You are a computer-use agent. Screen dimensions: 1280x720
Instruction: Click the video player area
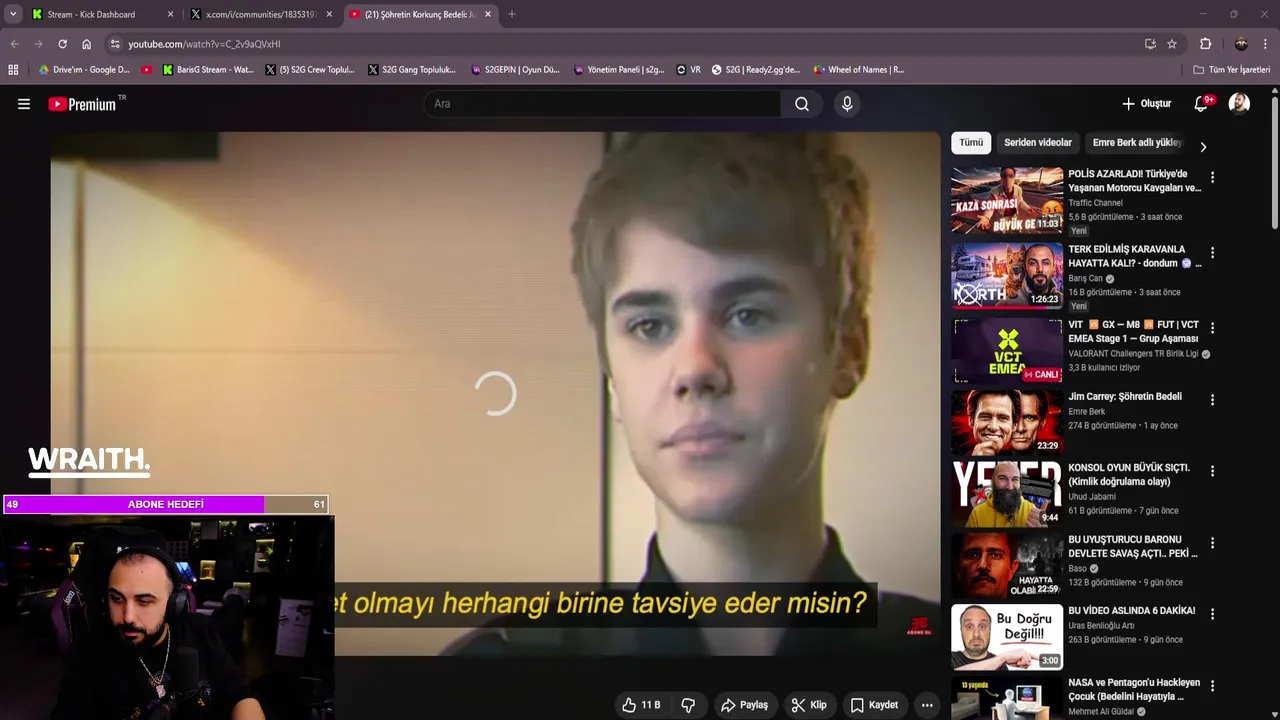(495, 393)
